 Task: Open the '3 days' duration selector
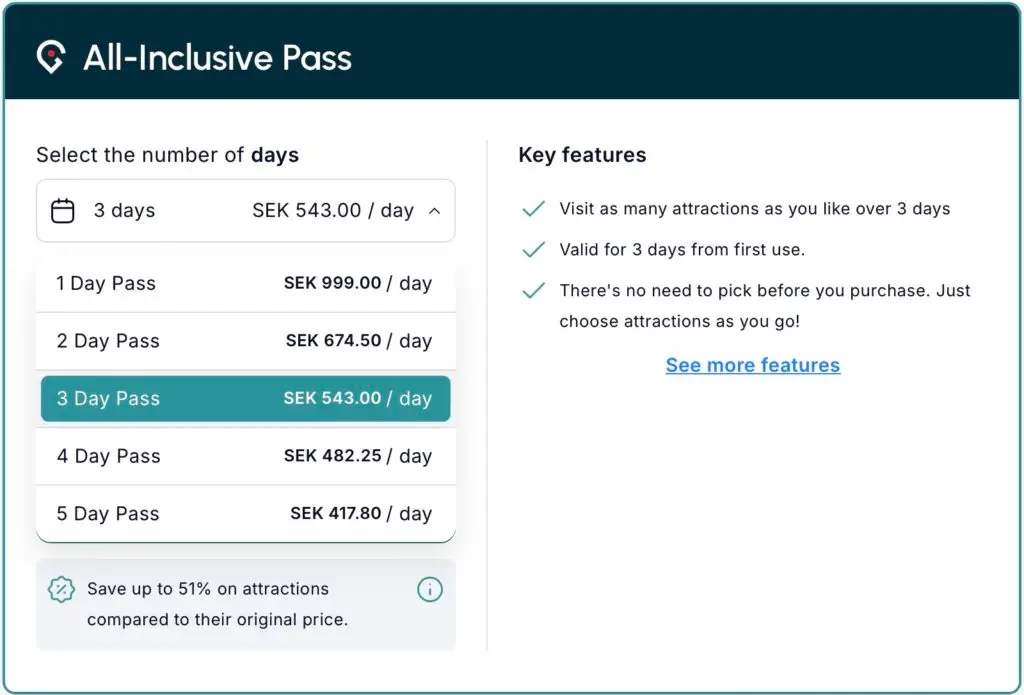tap(245, 211)
